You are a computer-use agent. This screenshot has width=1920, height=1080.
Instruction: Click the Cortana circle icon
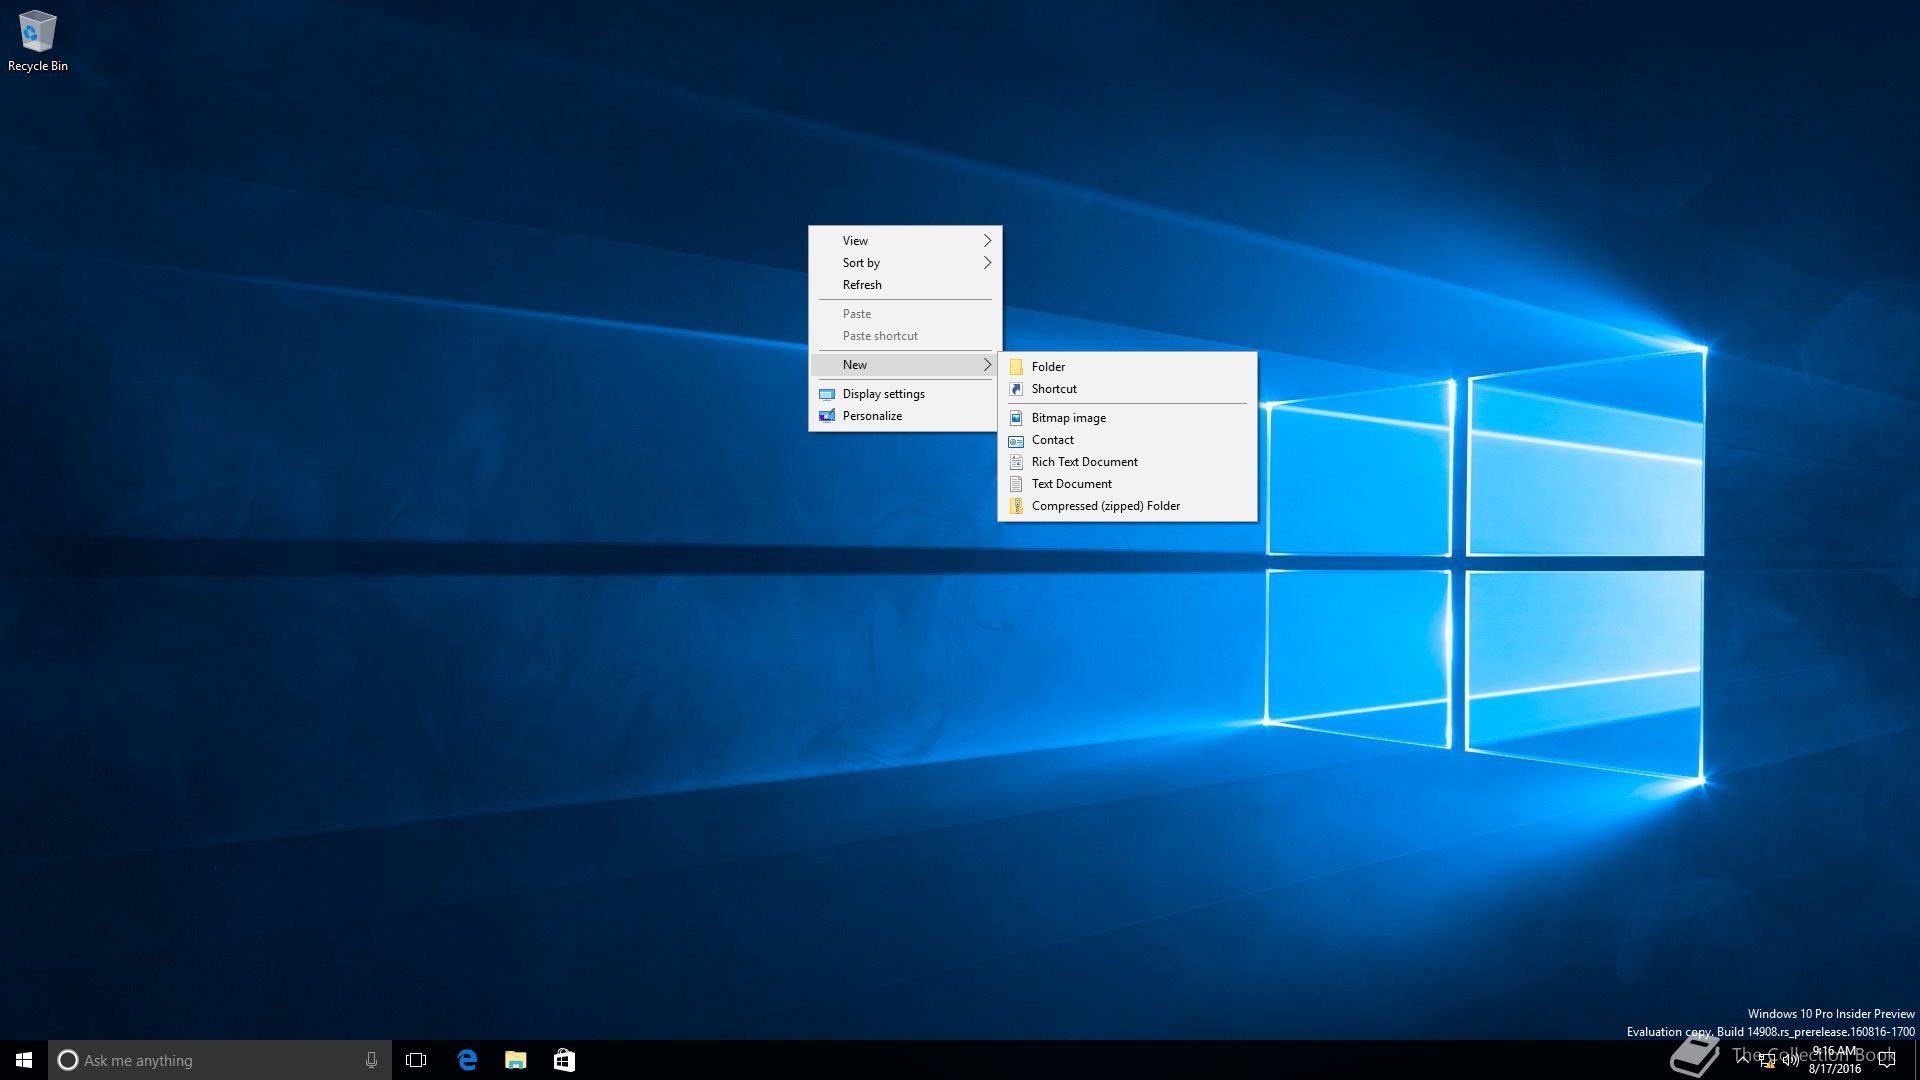click(67, 1060)
